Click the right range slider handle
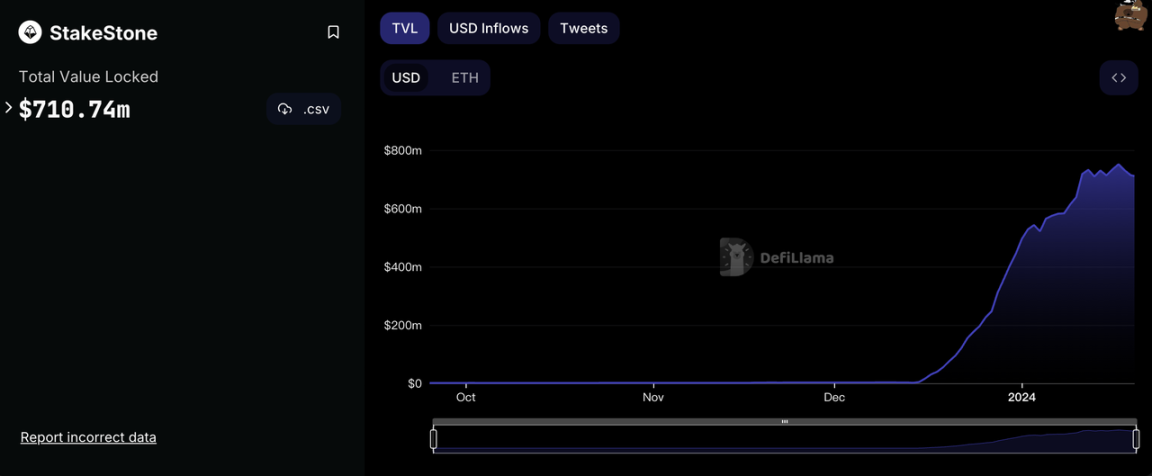 tap(1136, 438)
